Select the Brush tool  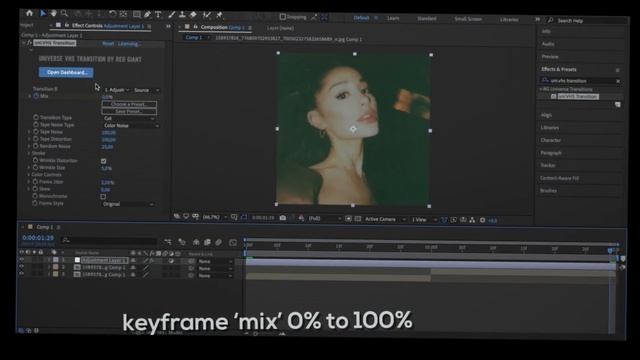pos(171,15)
